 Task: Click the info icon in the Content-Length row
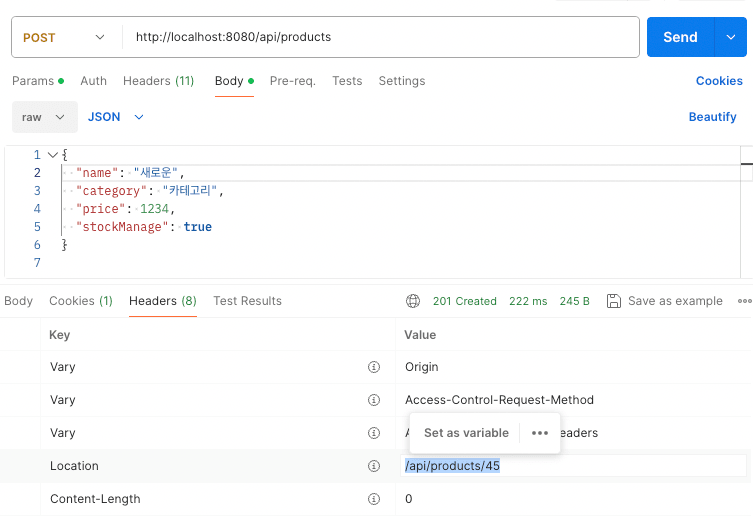tap(374, 499)
